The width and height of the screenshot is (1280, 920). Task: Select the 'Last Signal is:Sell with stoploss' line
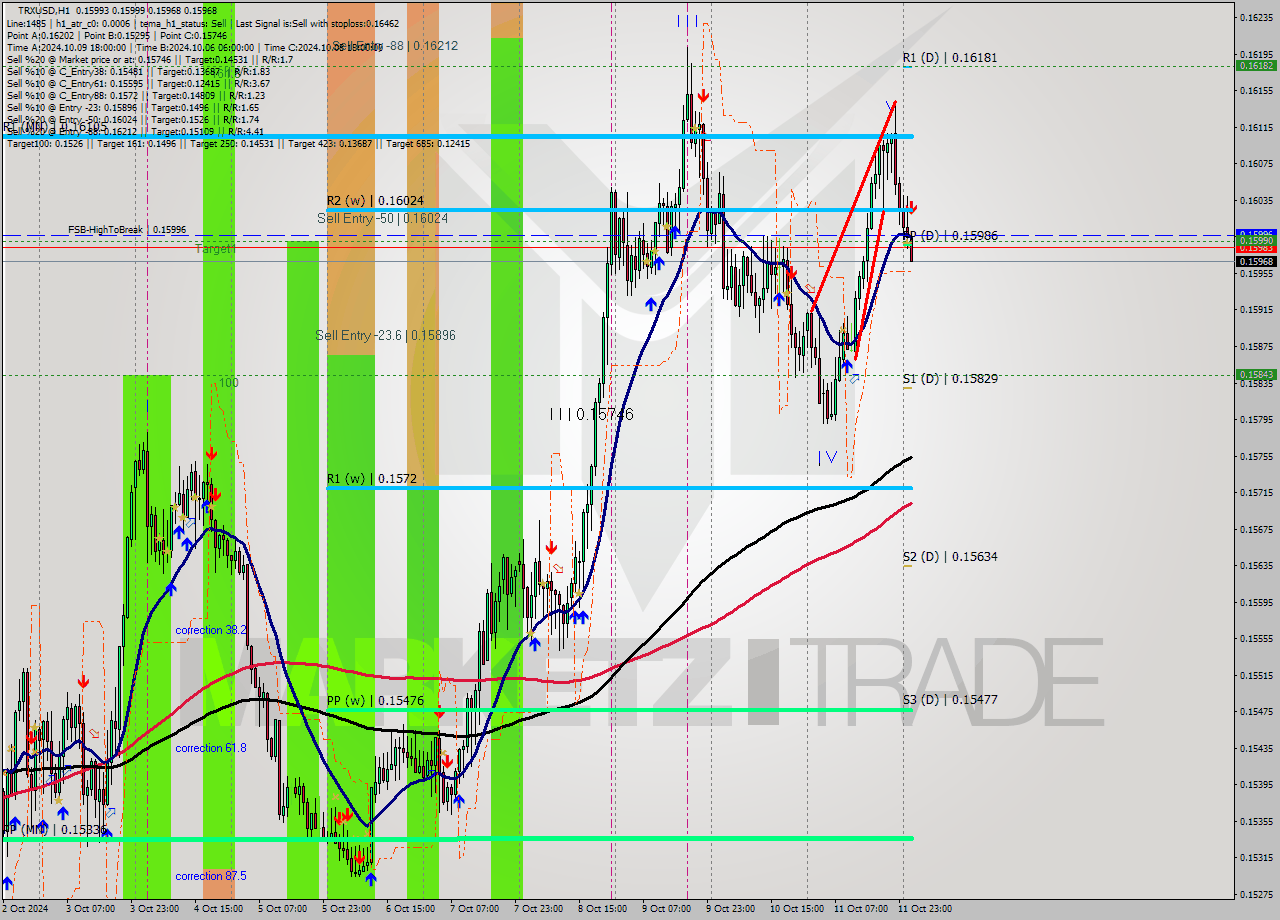pyautogui.click(x=317, y=22)
